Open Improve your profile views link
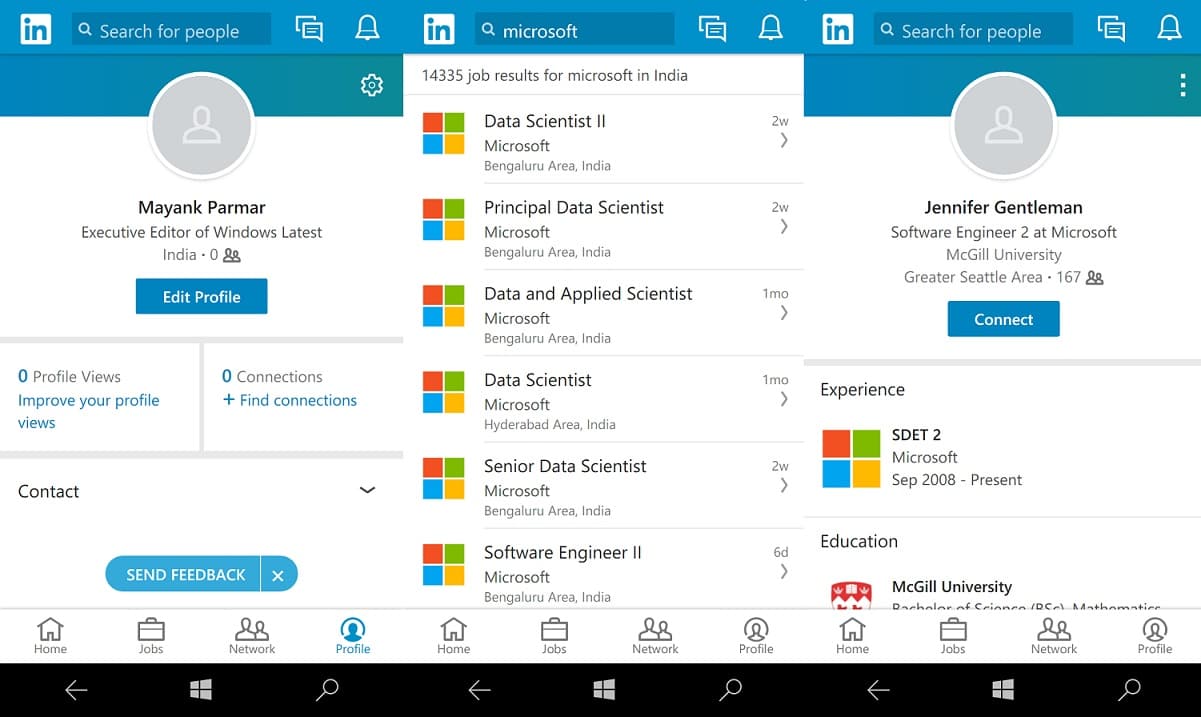1201x717 pixels. [x=88, y=411]
